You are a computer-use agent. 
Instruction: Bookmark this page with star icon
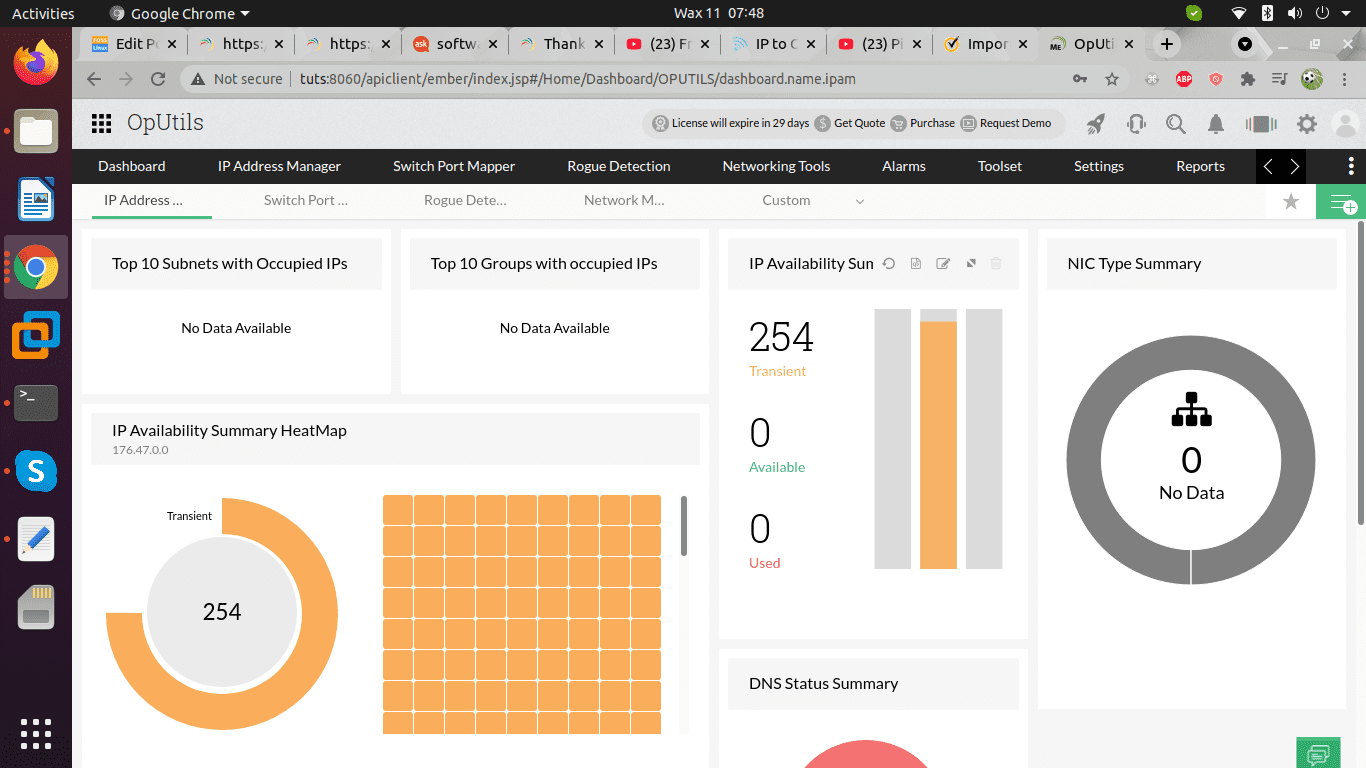pyautogui.click(x=1111, y=79)
